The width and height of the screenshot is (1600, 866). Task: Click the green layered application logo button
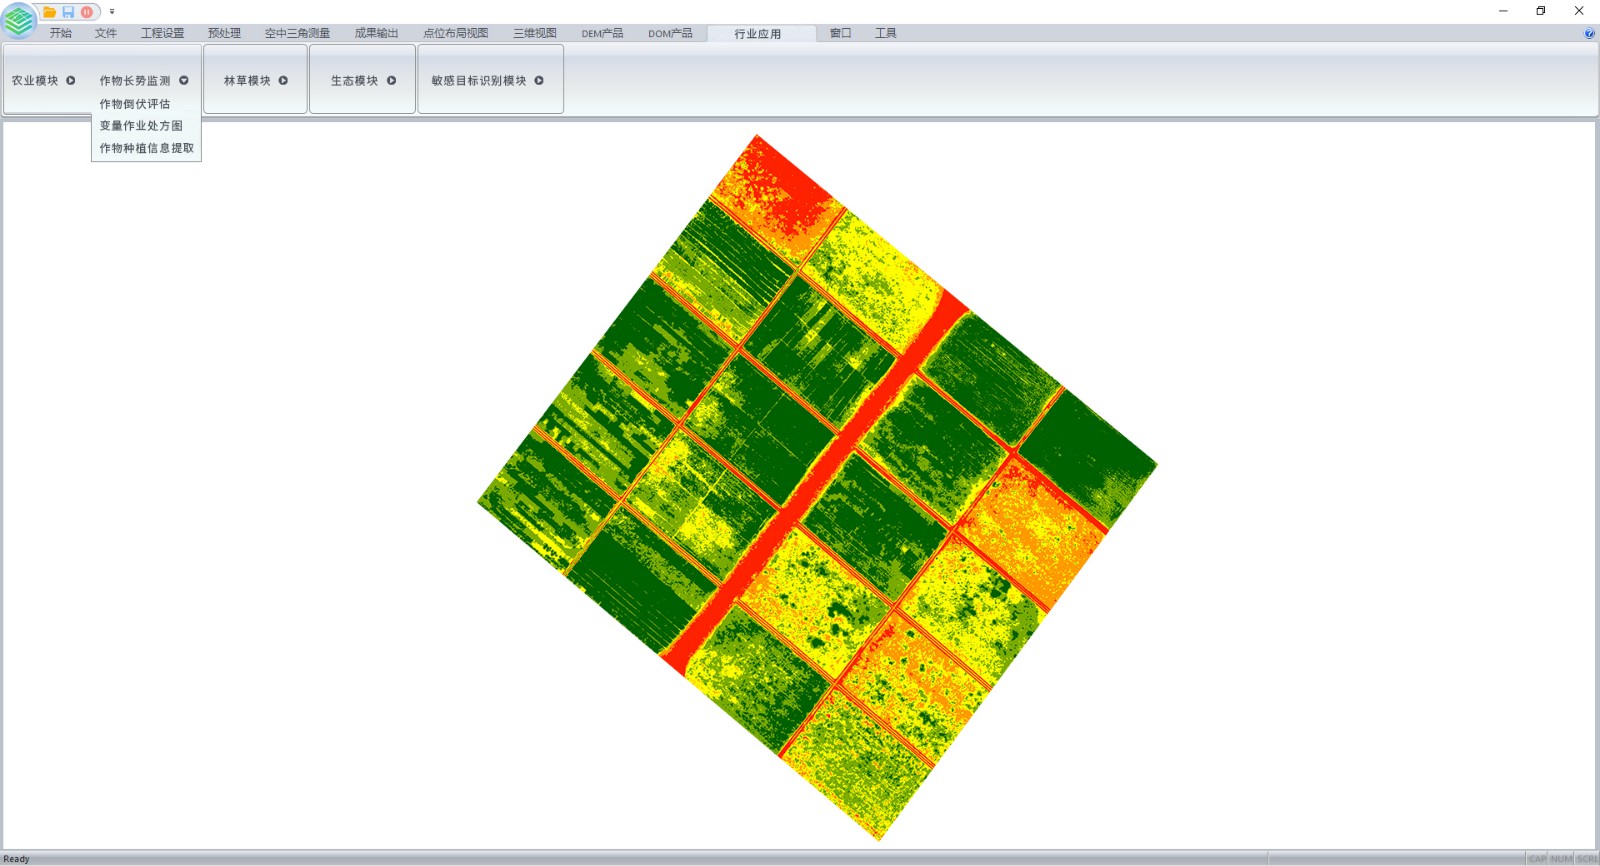[x=19, y=19]
